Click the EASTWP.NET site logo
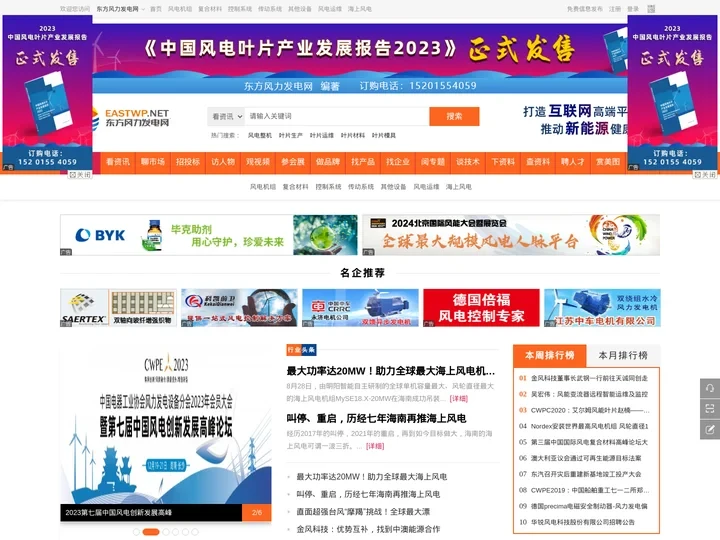This screenshot has width=720, height=540. point(131,118)
